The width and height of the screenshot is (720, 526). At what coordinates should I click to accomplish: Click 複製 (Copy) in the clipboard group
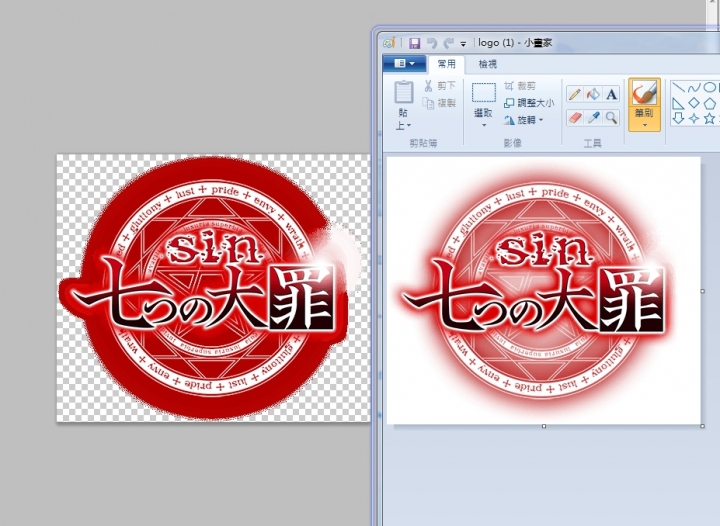tap(440, 103)
